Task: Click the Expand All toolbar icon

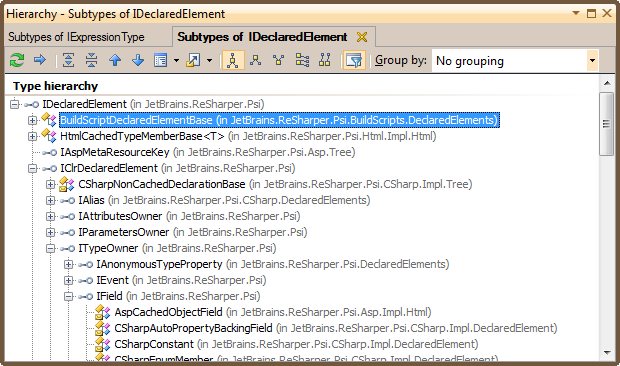Action: (x=68, y=60)
